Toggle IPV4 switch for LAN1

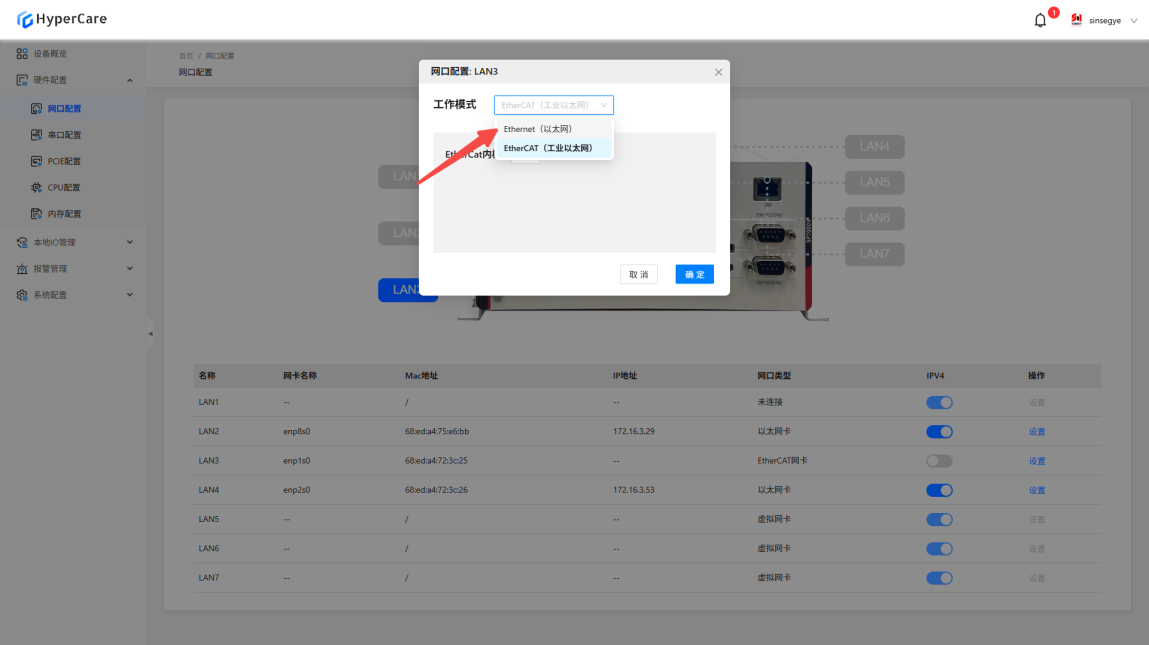pos(939,402)
